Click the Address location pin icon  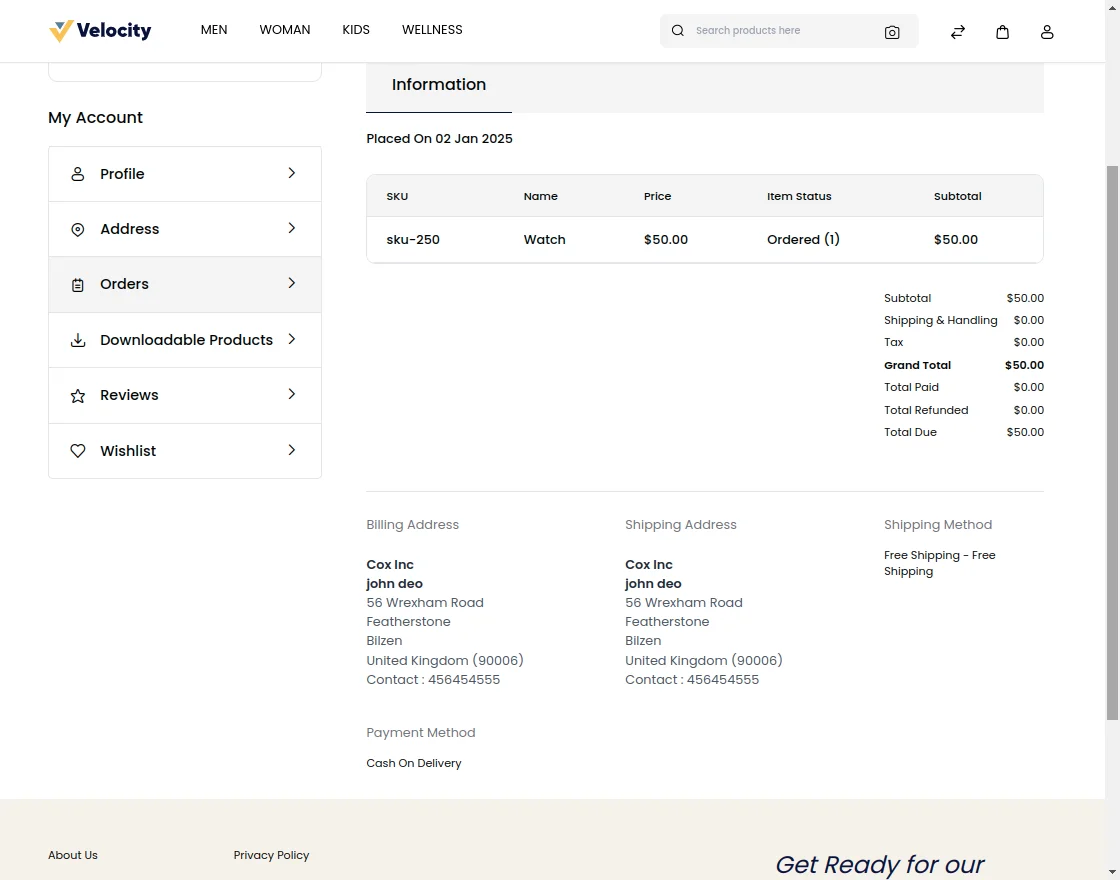[x=78, y=230]
